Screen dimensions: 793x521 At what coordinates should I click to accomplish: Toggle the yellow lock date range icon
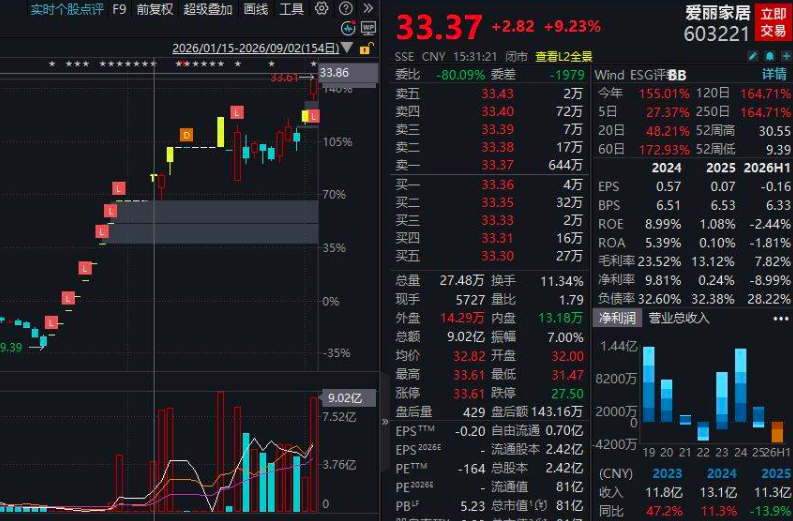366,49
